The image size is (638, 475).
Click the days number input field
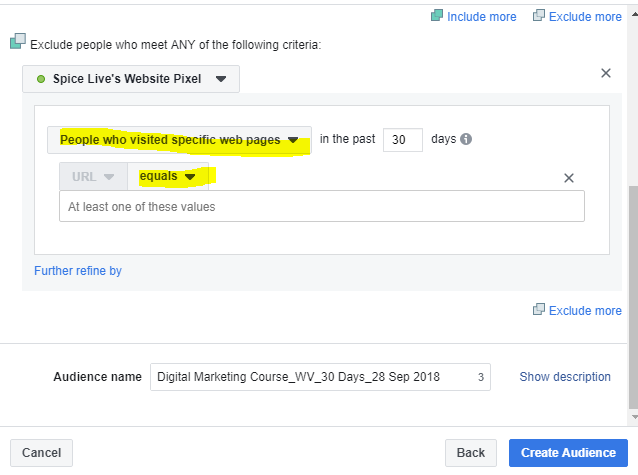coord(403,140)
